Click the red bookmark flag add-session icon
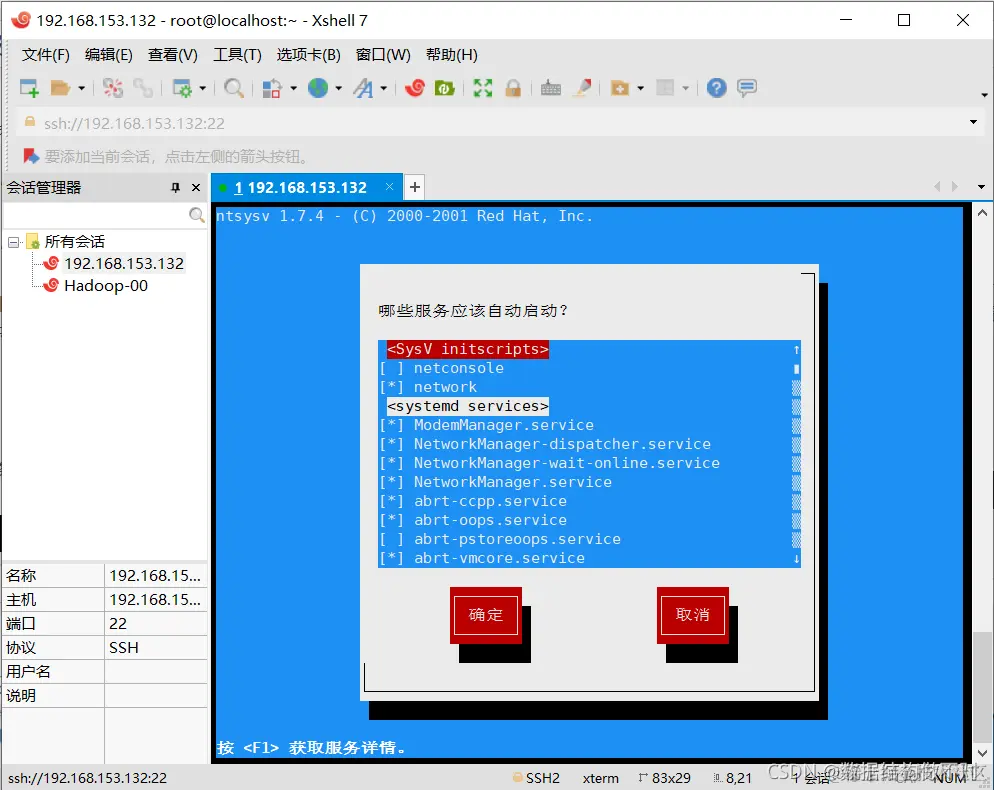 [x=31, y=156]
